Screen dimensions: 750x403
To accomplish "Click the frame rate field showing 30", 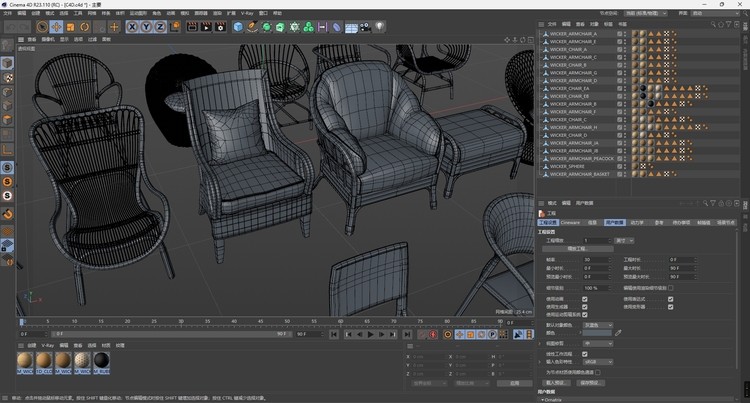I will pyautogui.click(x=596, y=260).
